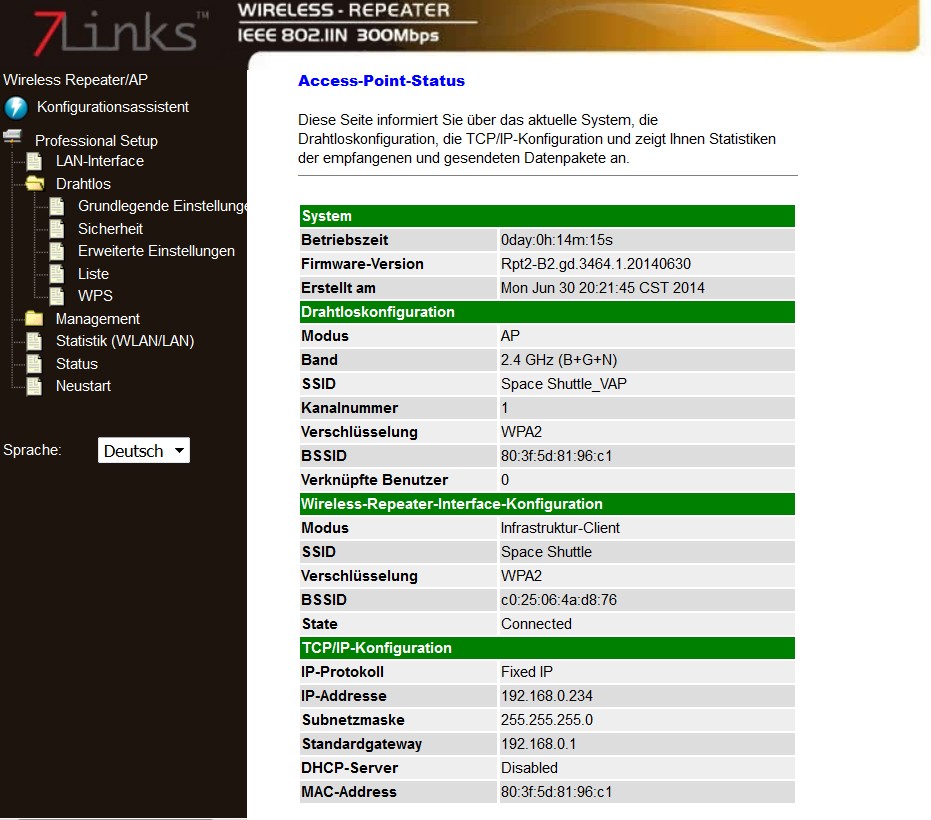This screenshot has width=931, height=820.
Task: Click the Wireless Repeater/AP heading
Action: click(x=76, y=80)
